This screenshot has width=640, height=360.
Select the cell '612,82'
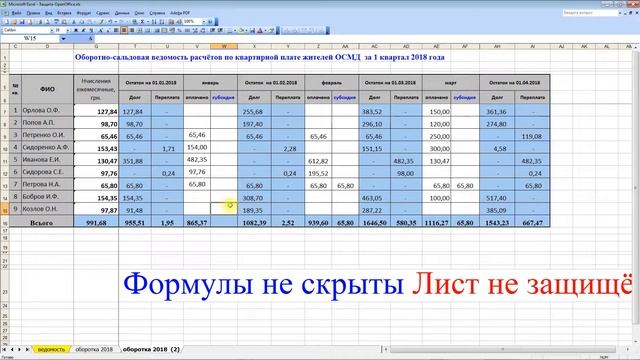318,161
